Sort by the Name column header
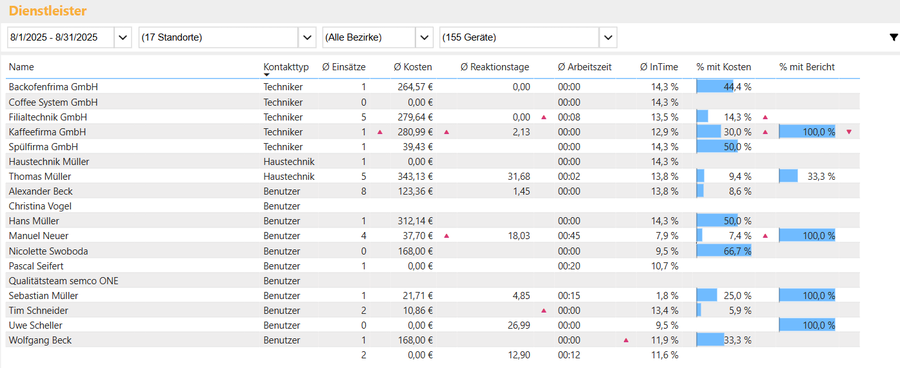 click(22, 67)
